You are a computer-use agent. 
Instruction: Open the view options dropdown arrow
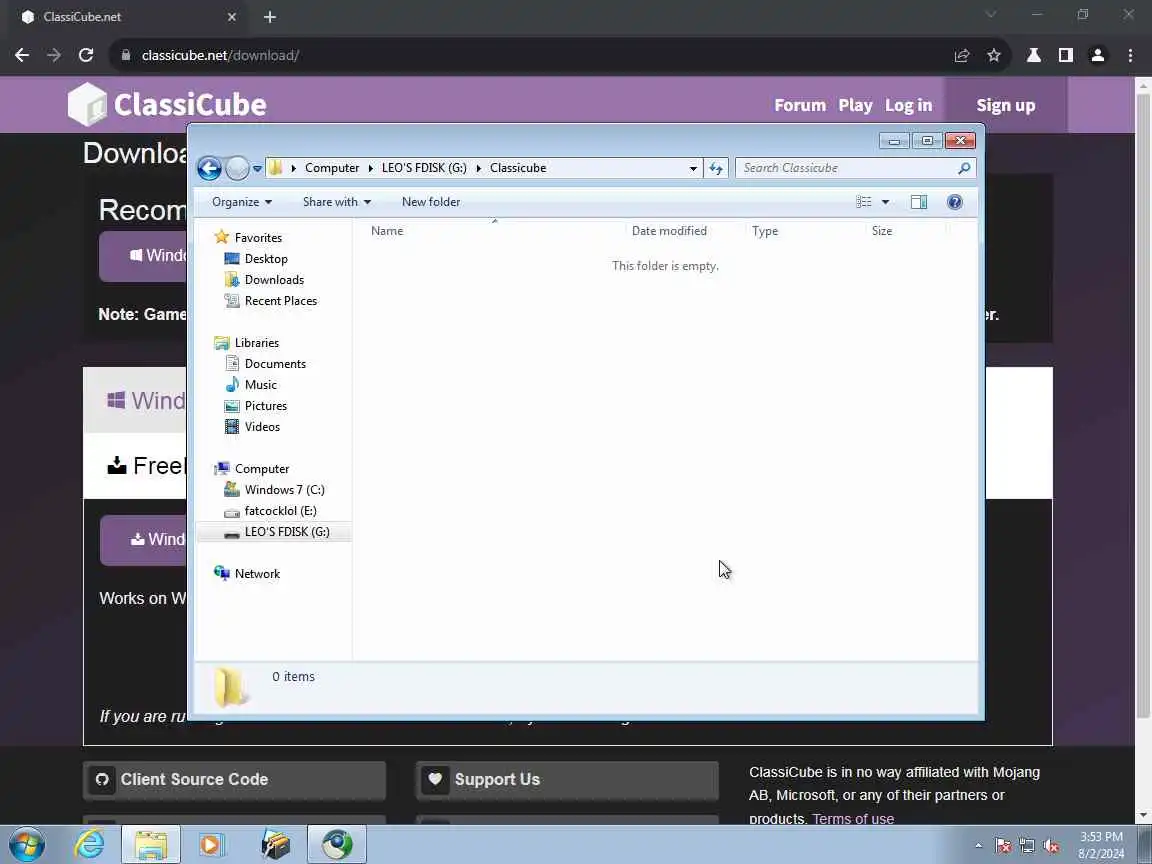885,202
